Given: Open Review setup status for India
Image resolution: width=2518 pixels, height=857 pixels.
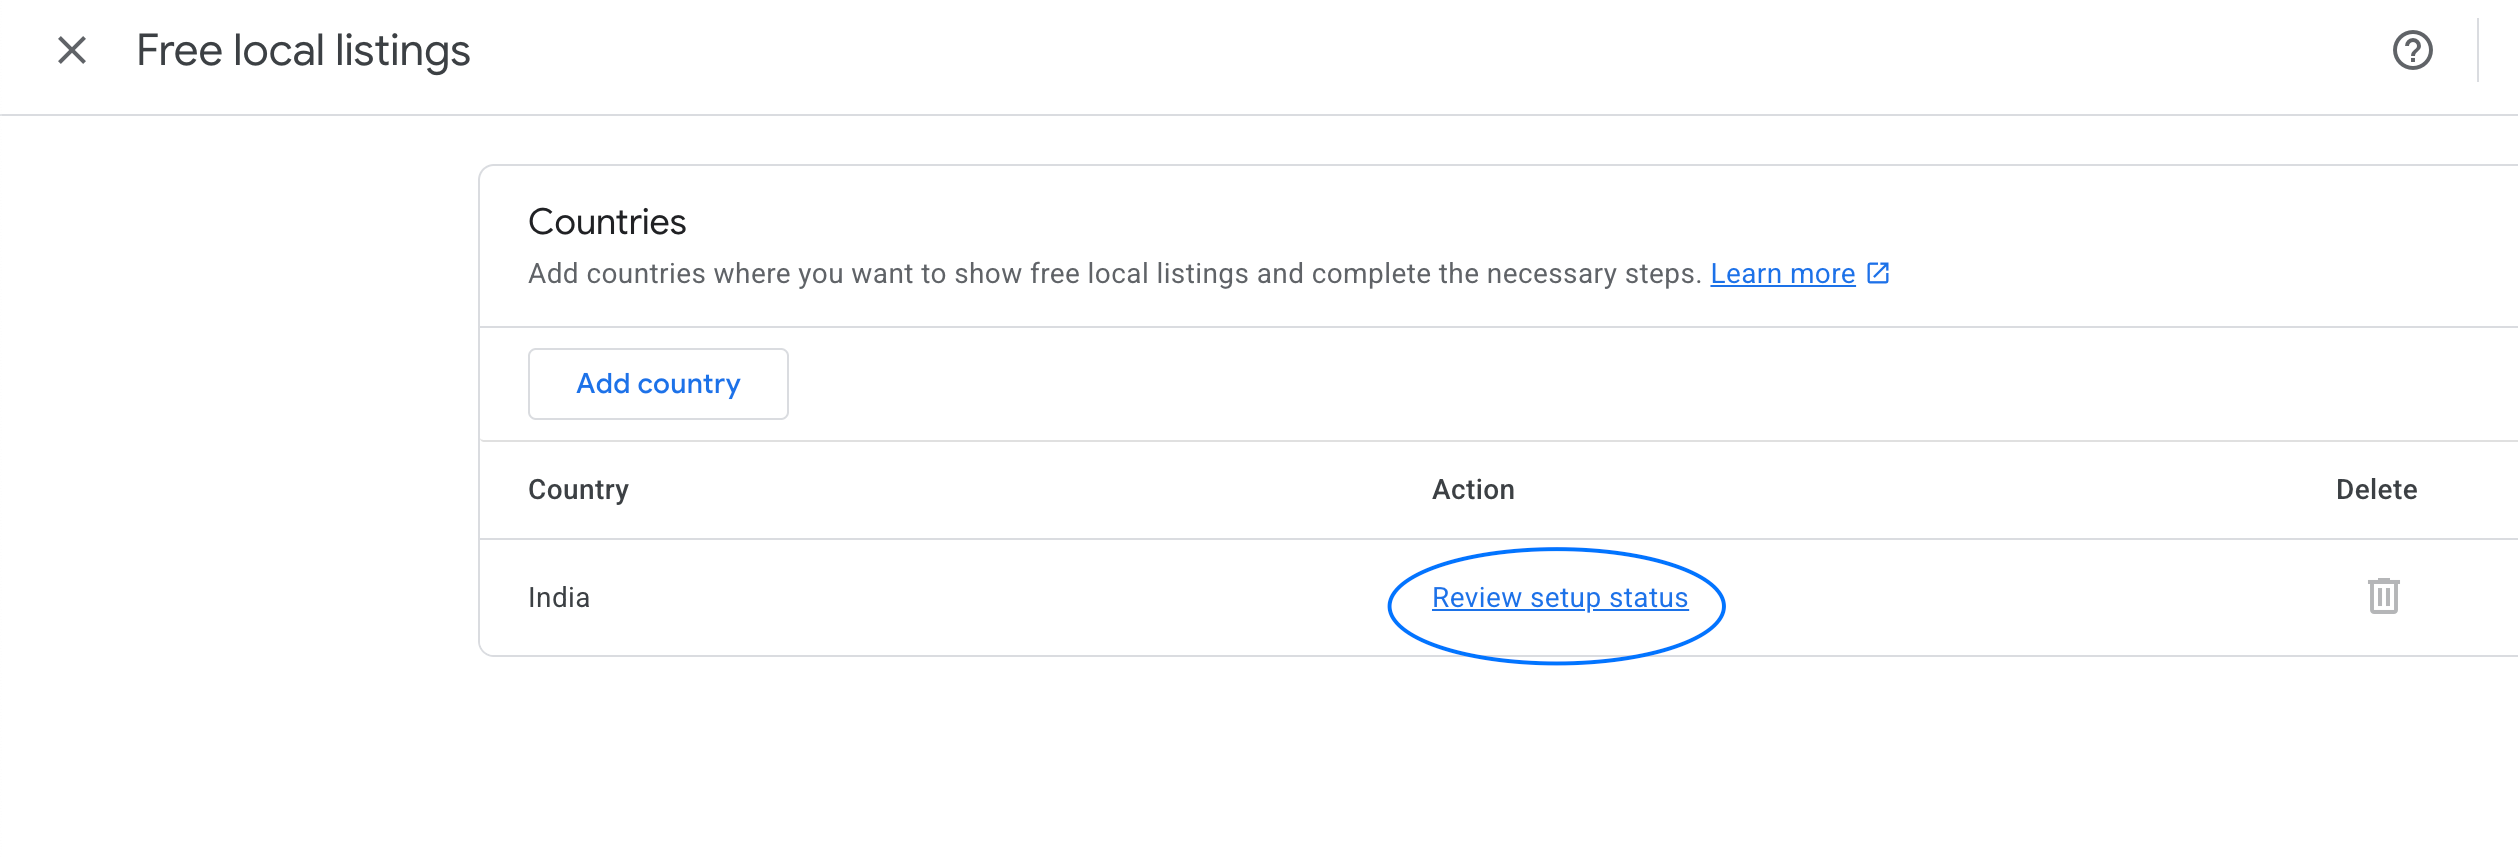Looking at the screenshot, I should 1559,598.
